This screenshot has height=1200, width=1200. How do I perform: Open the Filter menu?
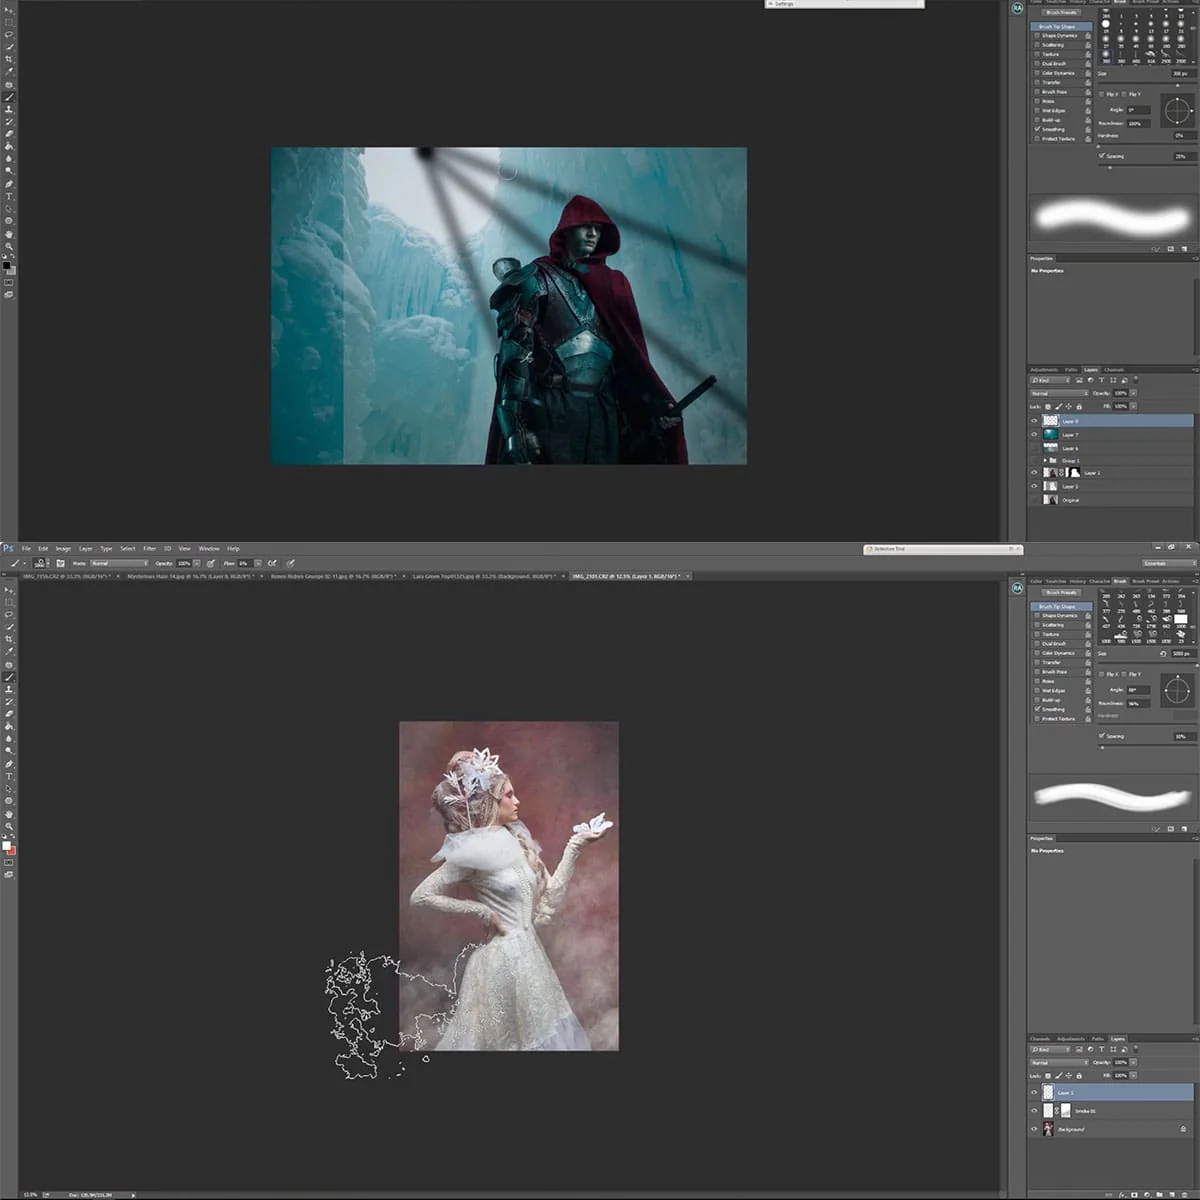(x=148, y=548)
